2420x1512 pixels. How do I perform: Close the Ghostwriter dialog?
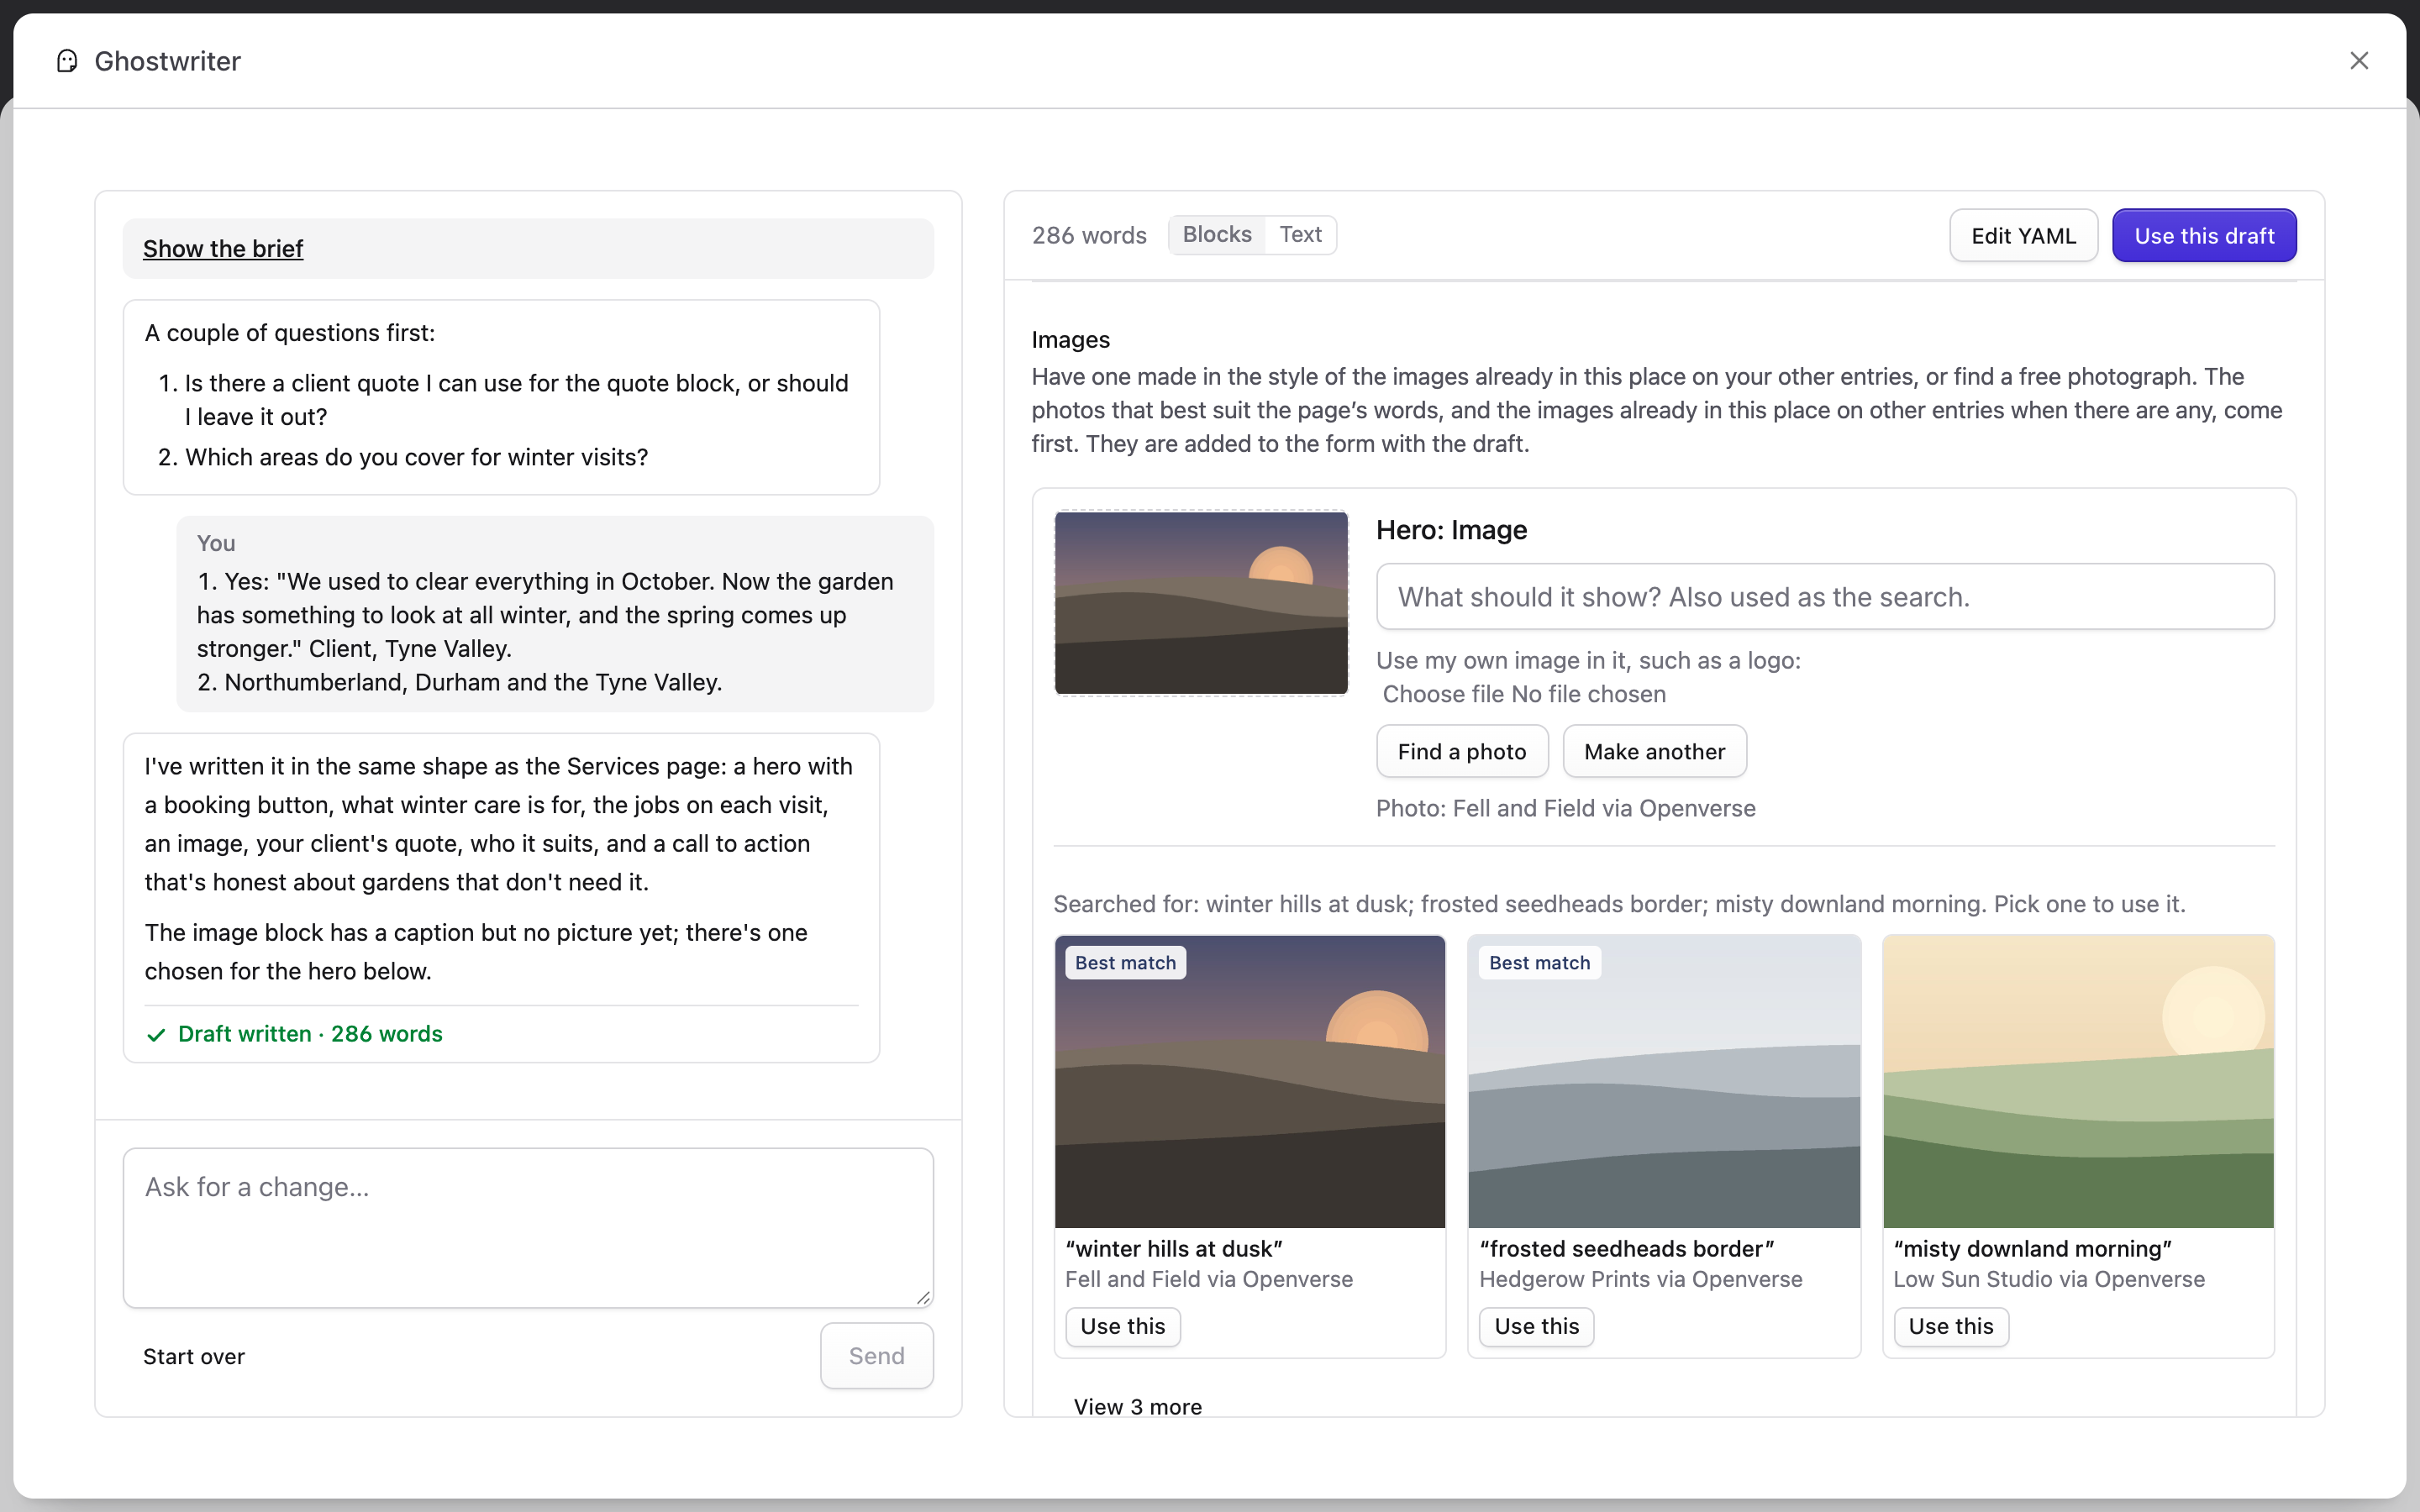pyautogui.click(x=2359, y=61)
